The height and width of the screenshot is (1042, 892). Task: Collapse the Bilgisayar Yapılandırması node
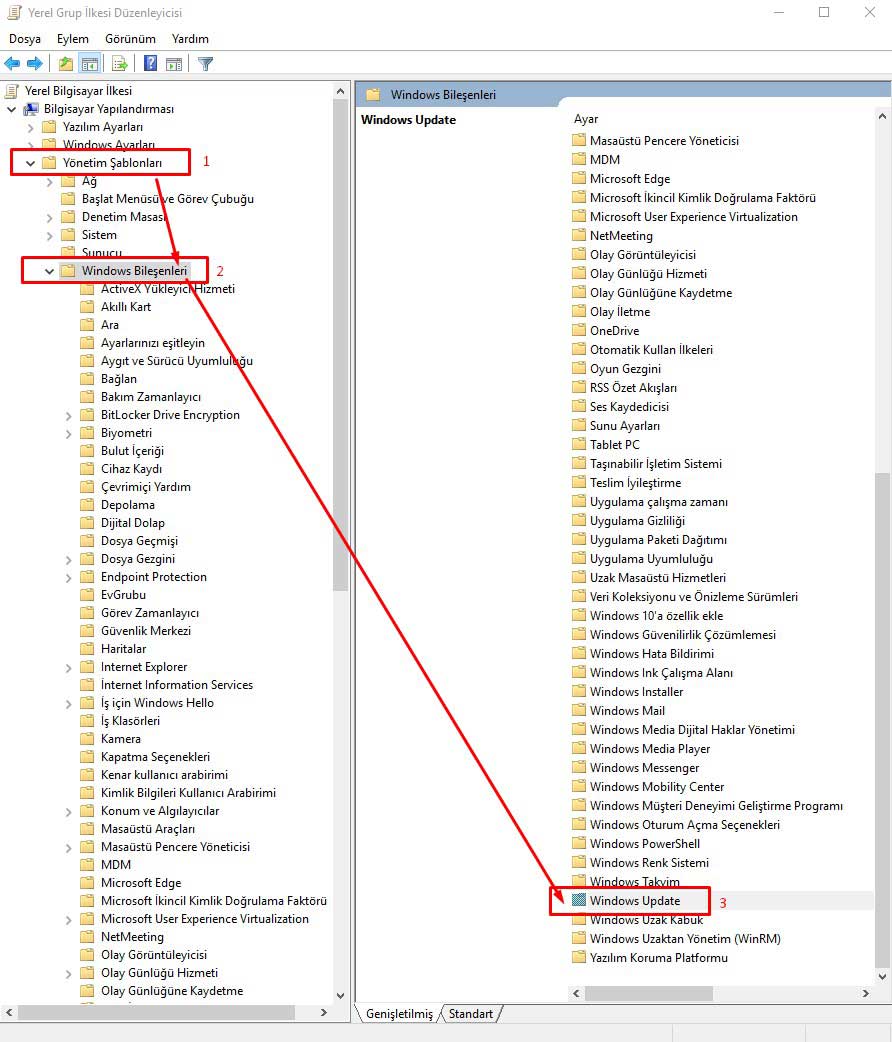click(x=11, y=109)
